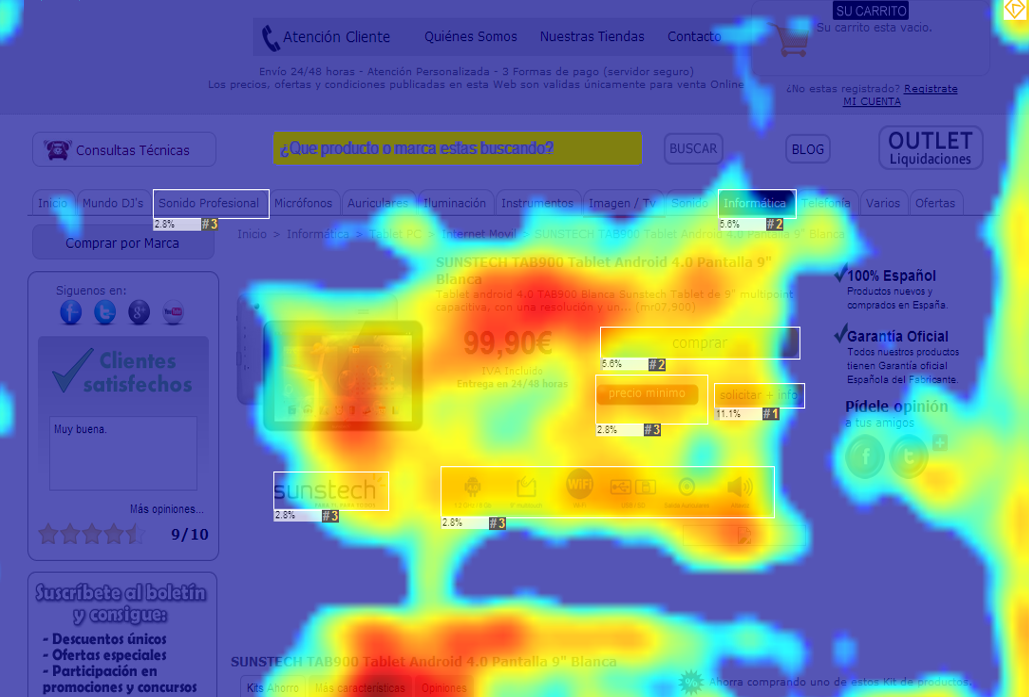1029x697 pixels.
Task: Open the Regístrate link
Action: tap(930, 89)
